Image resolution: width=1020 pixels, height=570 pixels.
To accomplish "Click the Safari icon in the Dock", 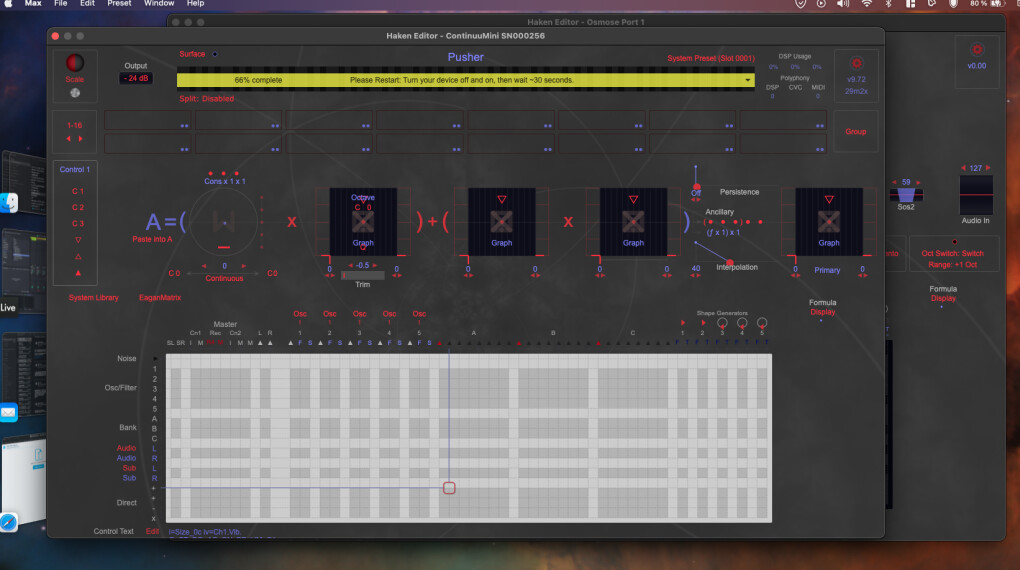I will [x=8, y=522].
